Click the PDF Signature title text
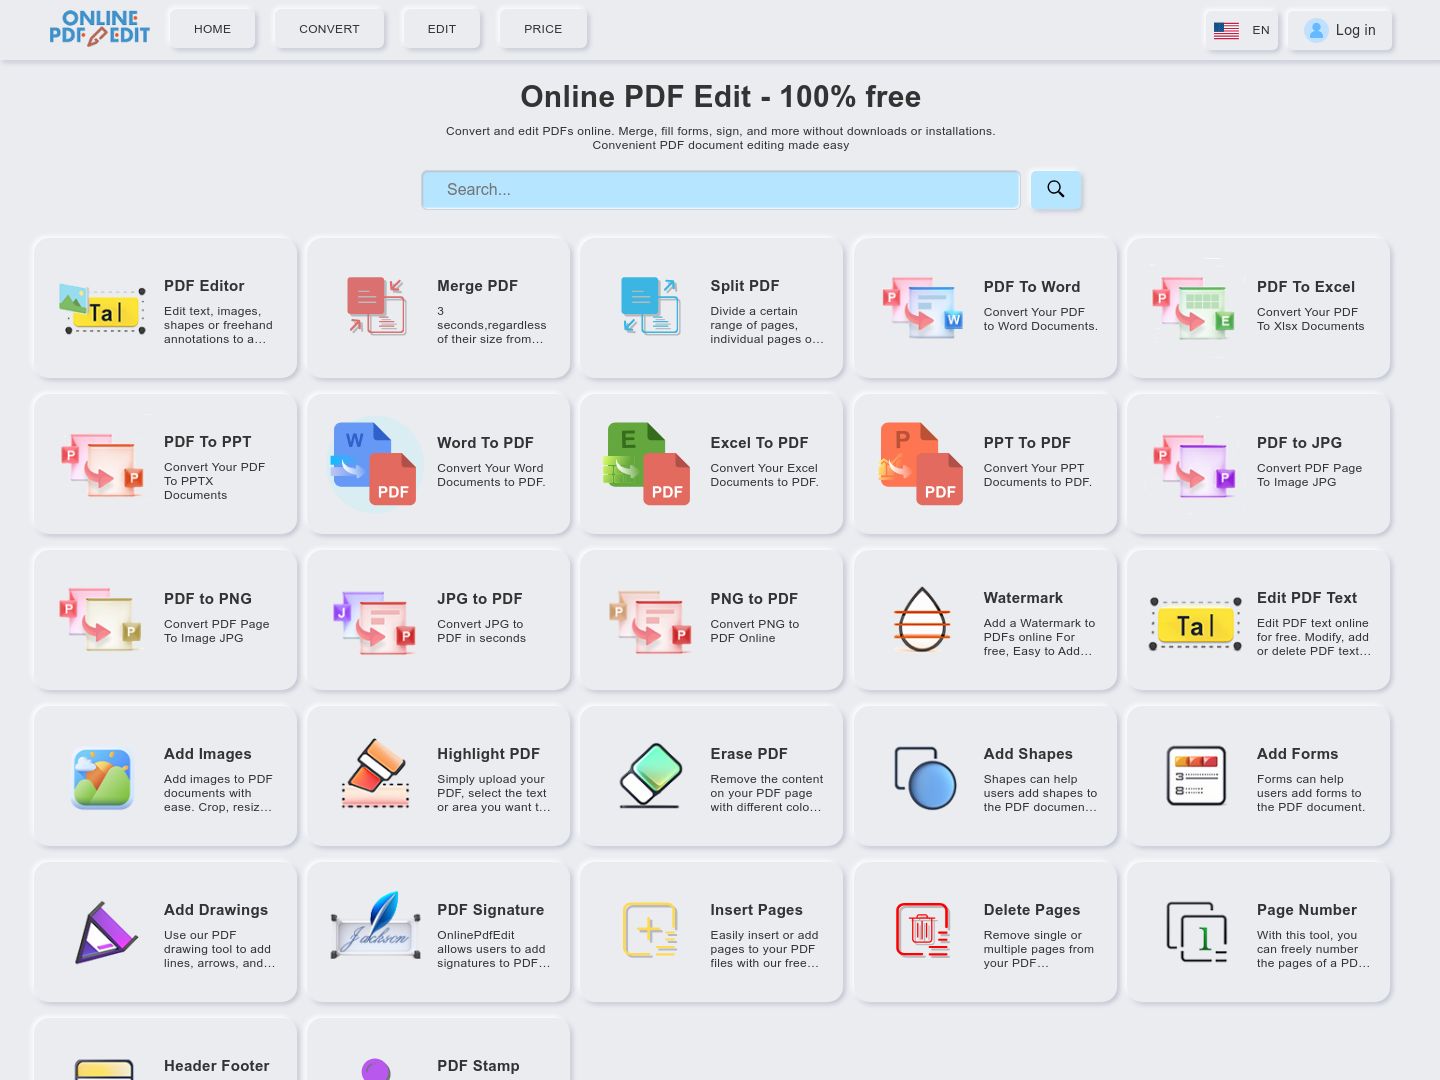This screenshot has height=1080, width=1440. [491, 910]
